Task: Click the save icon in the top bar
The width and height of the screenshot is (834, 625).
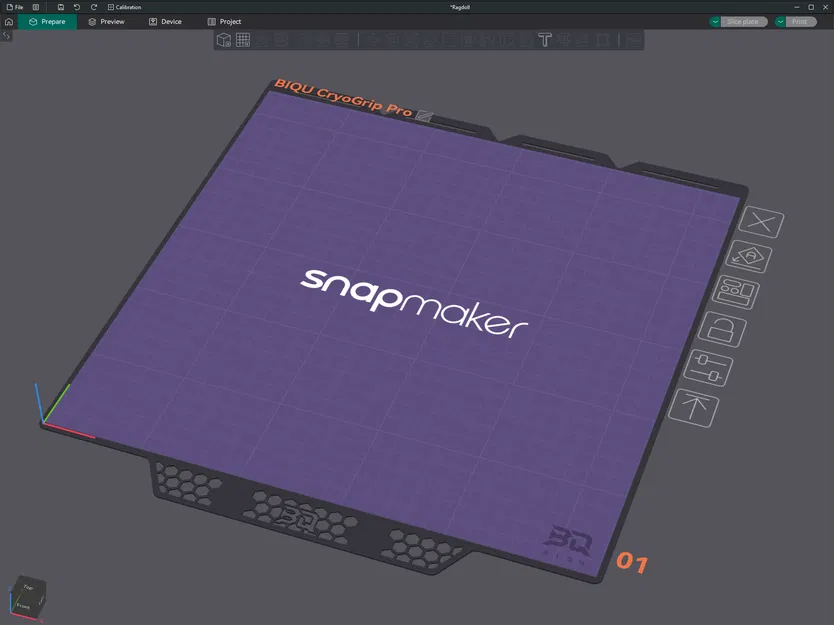Action: click(x=58, y=7)
